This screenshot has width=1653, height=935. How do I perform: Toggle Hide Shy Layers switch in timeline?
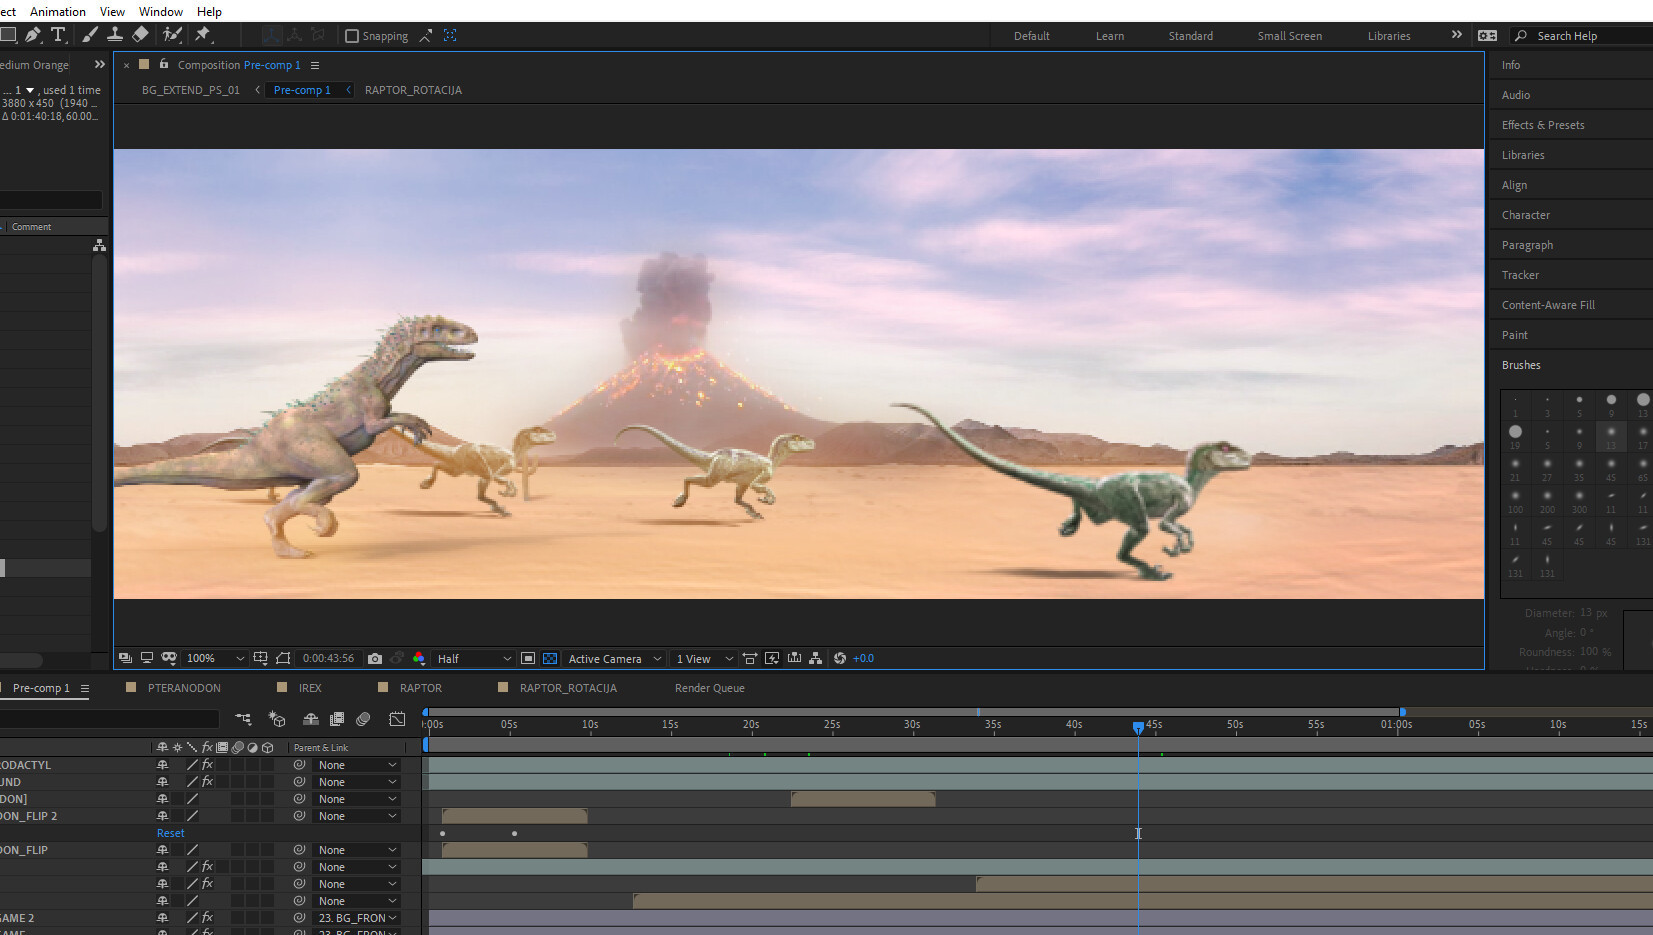click(311, 718)
